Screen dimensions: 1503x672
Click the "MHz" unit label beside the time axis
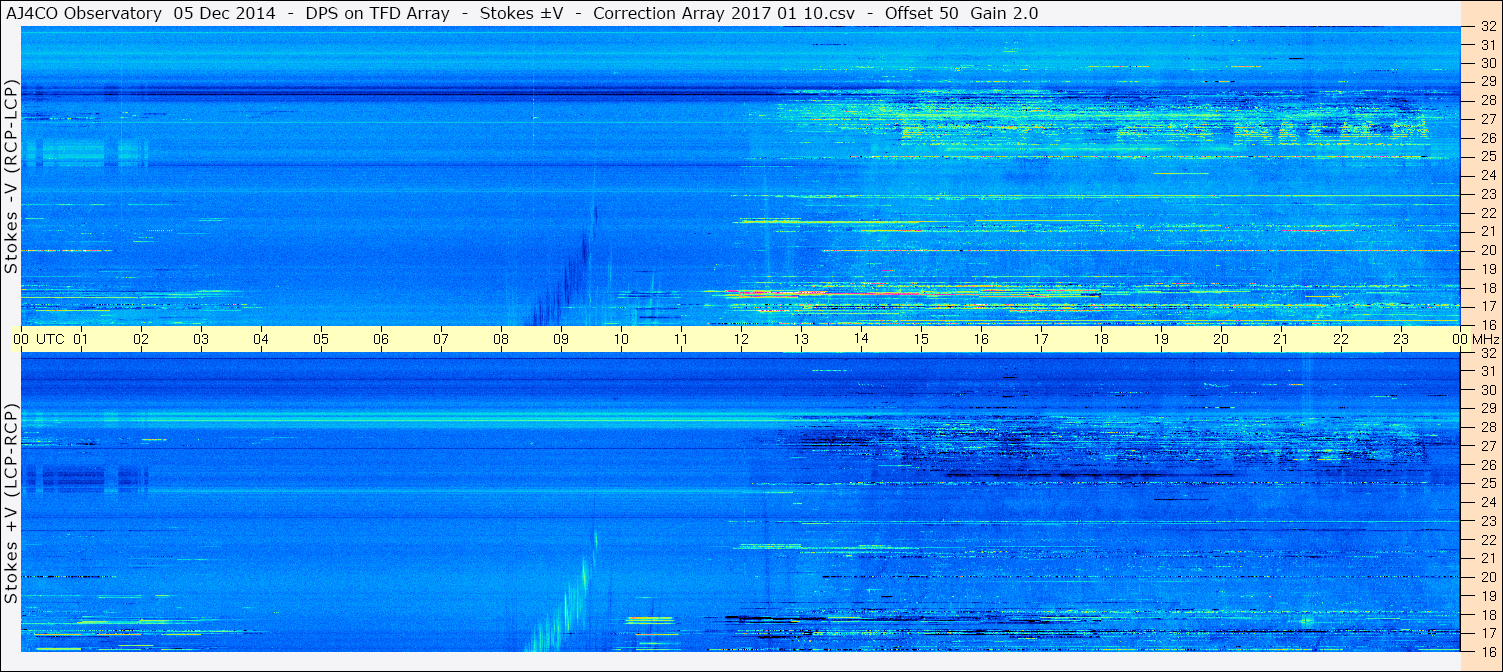1484,339
